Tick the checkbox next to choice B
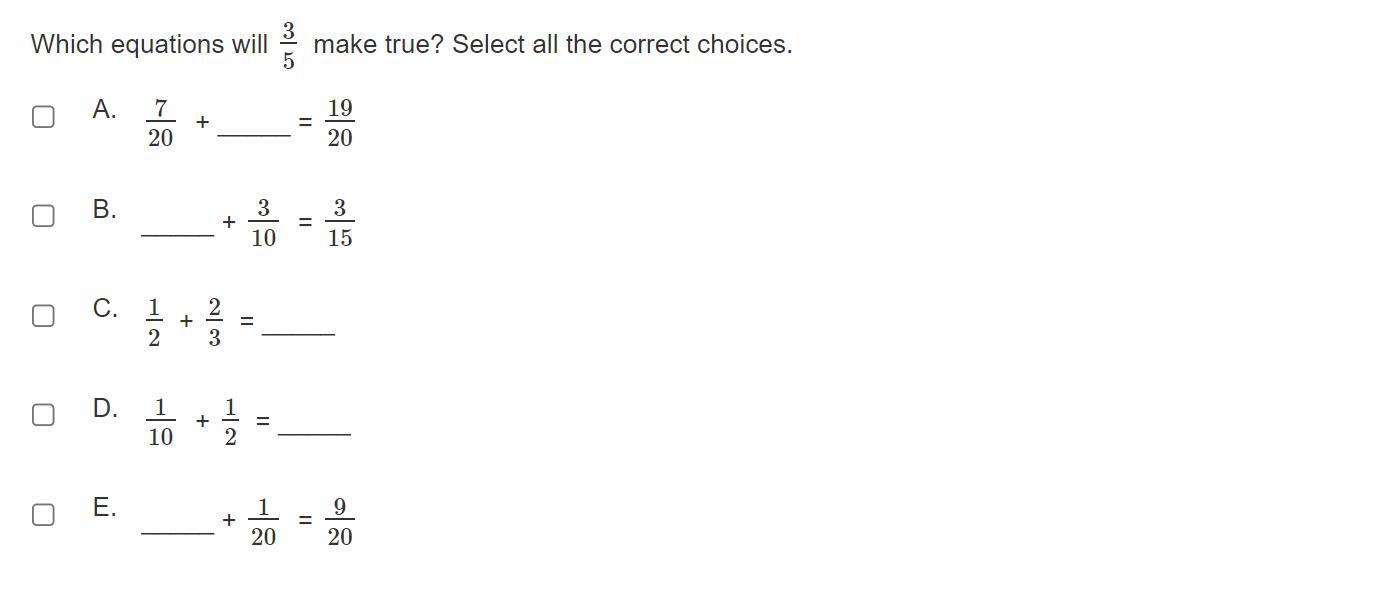This screenshot has height=597, width=1378. click(43, 216)
